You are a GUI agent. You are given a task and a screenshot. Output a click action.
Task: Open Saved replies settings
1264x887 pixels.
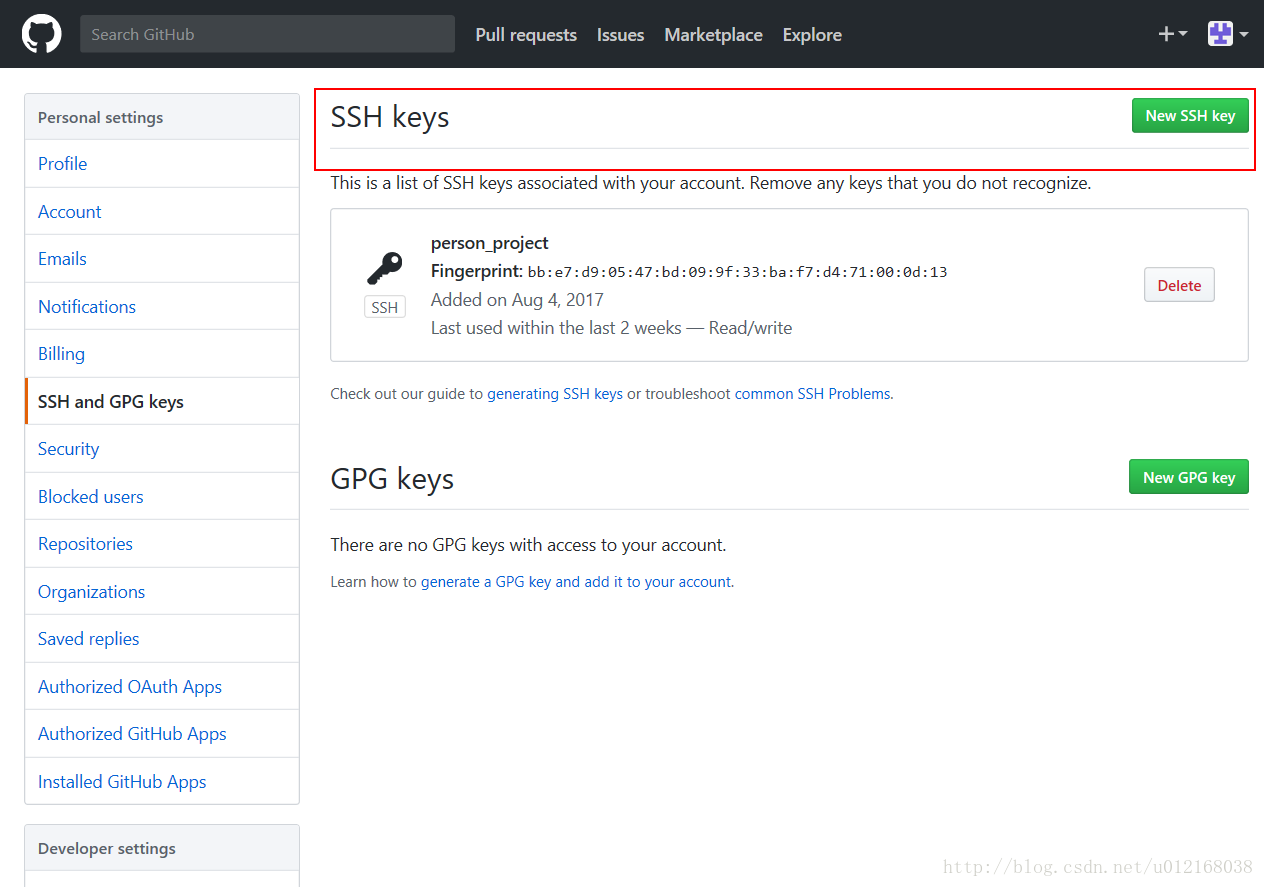click(162, 639)
